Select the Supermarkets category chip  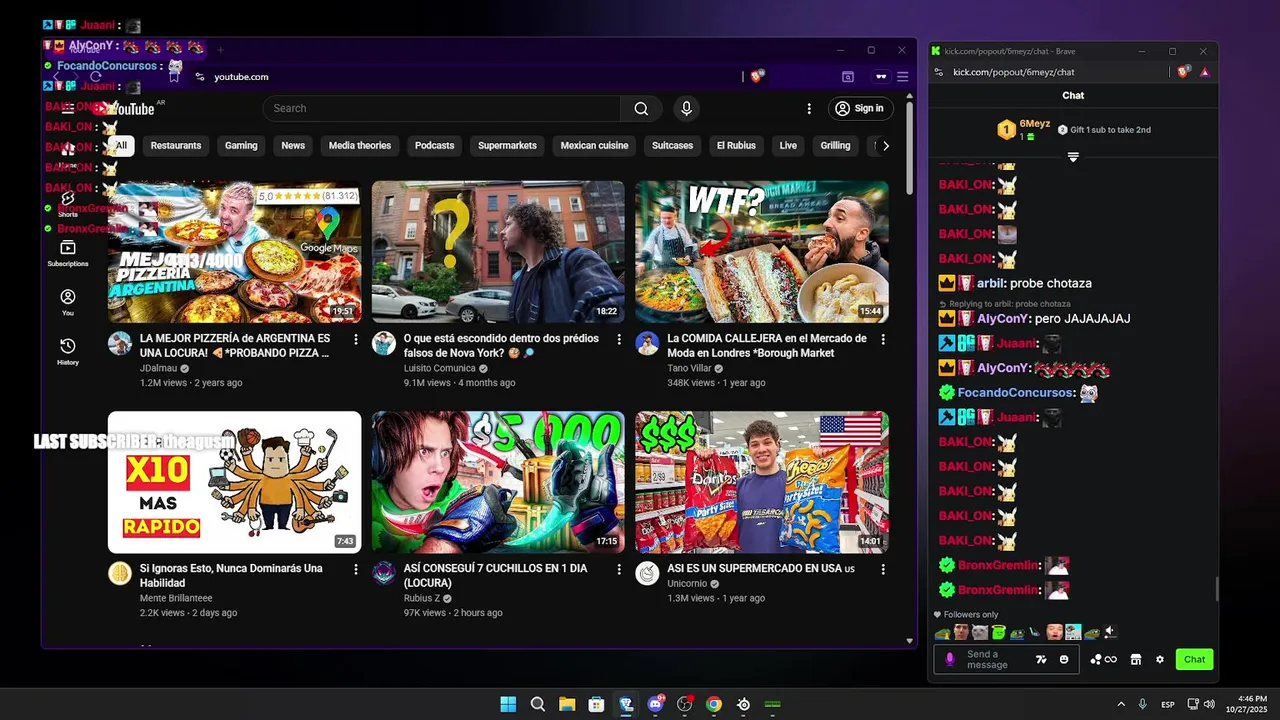[507, 145]
